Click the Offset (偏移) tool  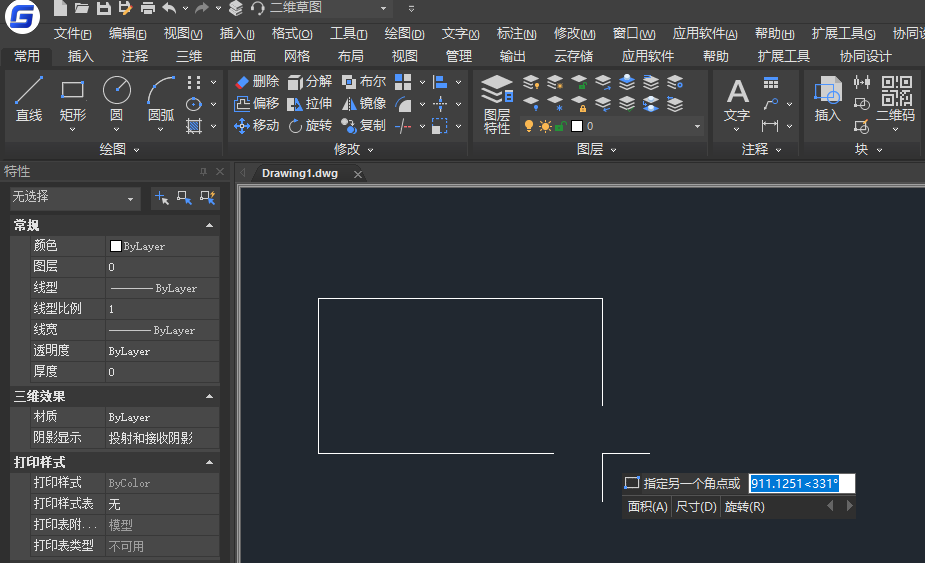click(257, 104)
